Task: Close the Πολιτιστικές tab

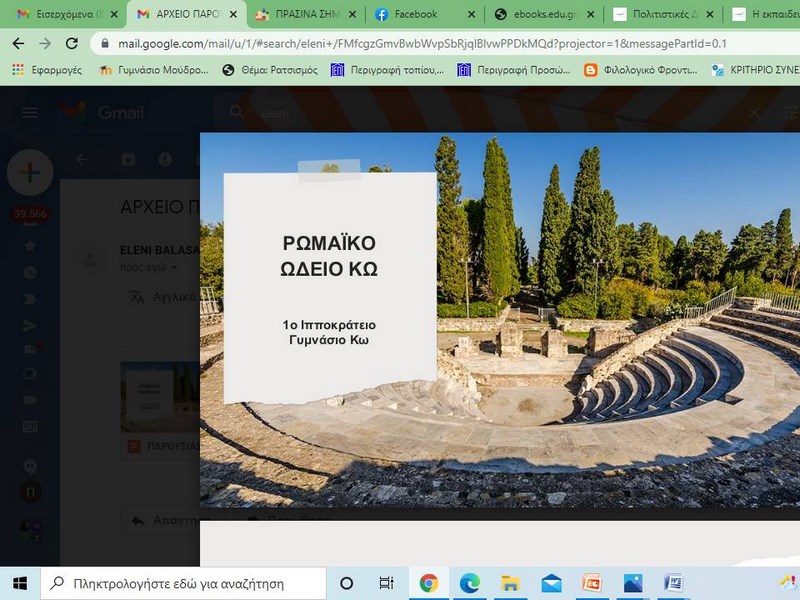Action: [710, 14]
